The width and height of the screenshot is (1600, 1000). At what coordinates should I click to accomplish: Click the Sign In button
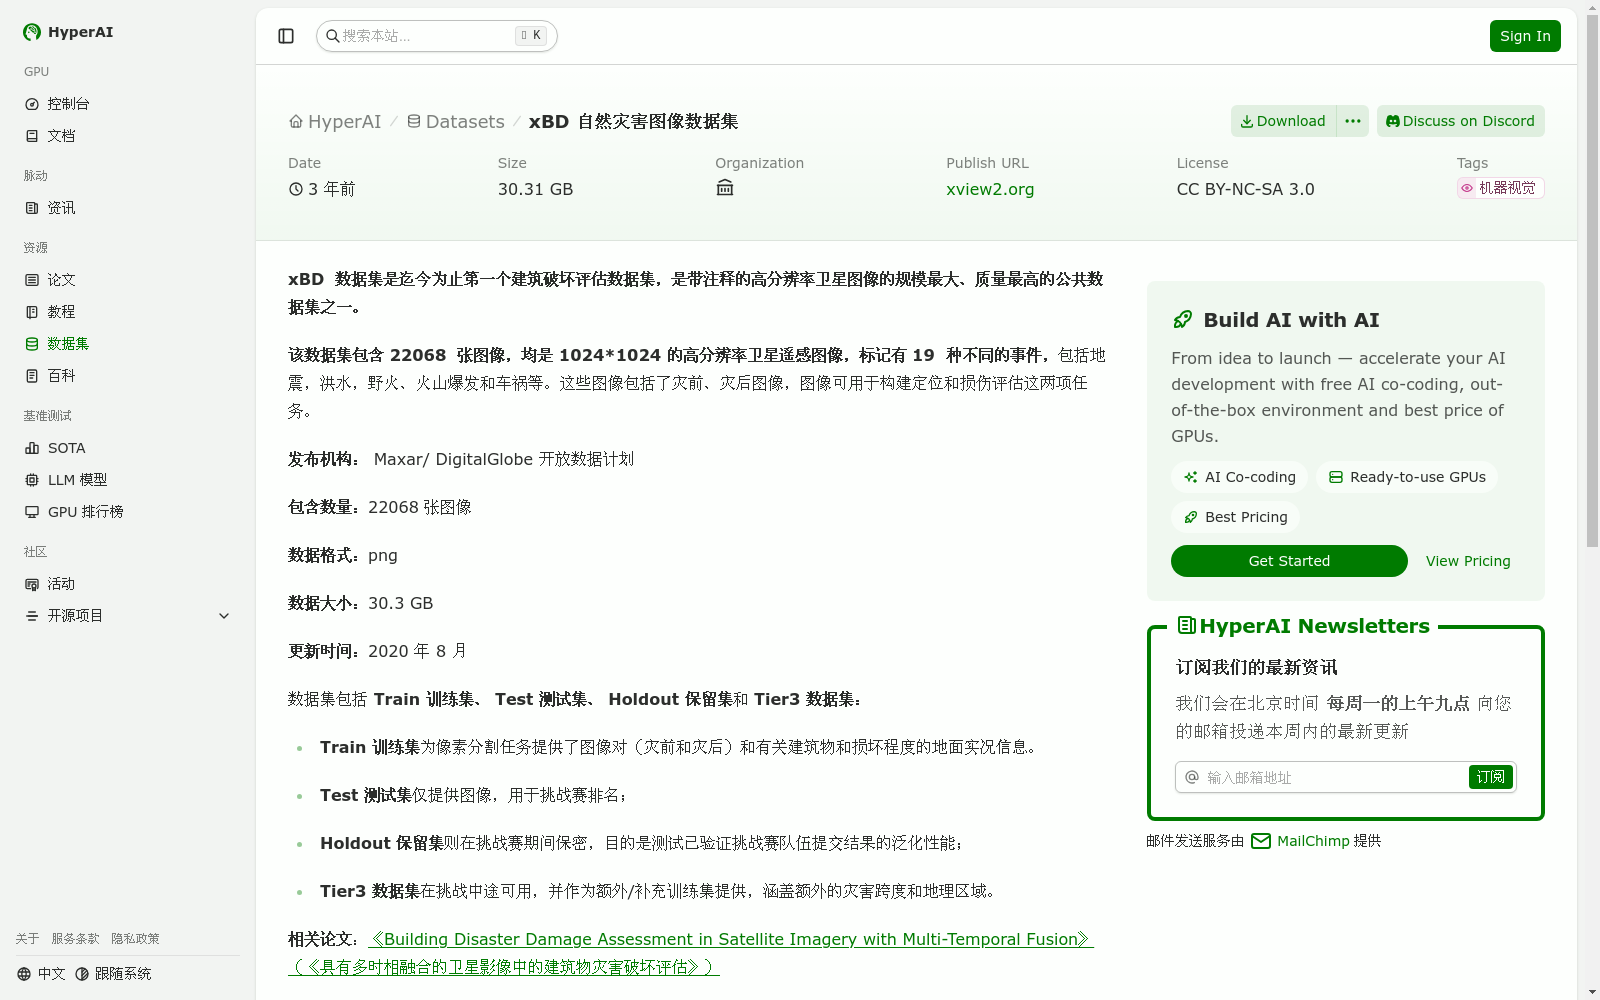click(1525, 36)
